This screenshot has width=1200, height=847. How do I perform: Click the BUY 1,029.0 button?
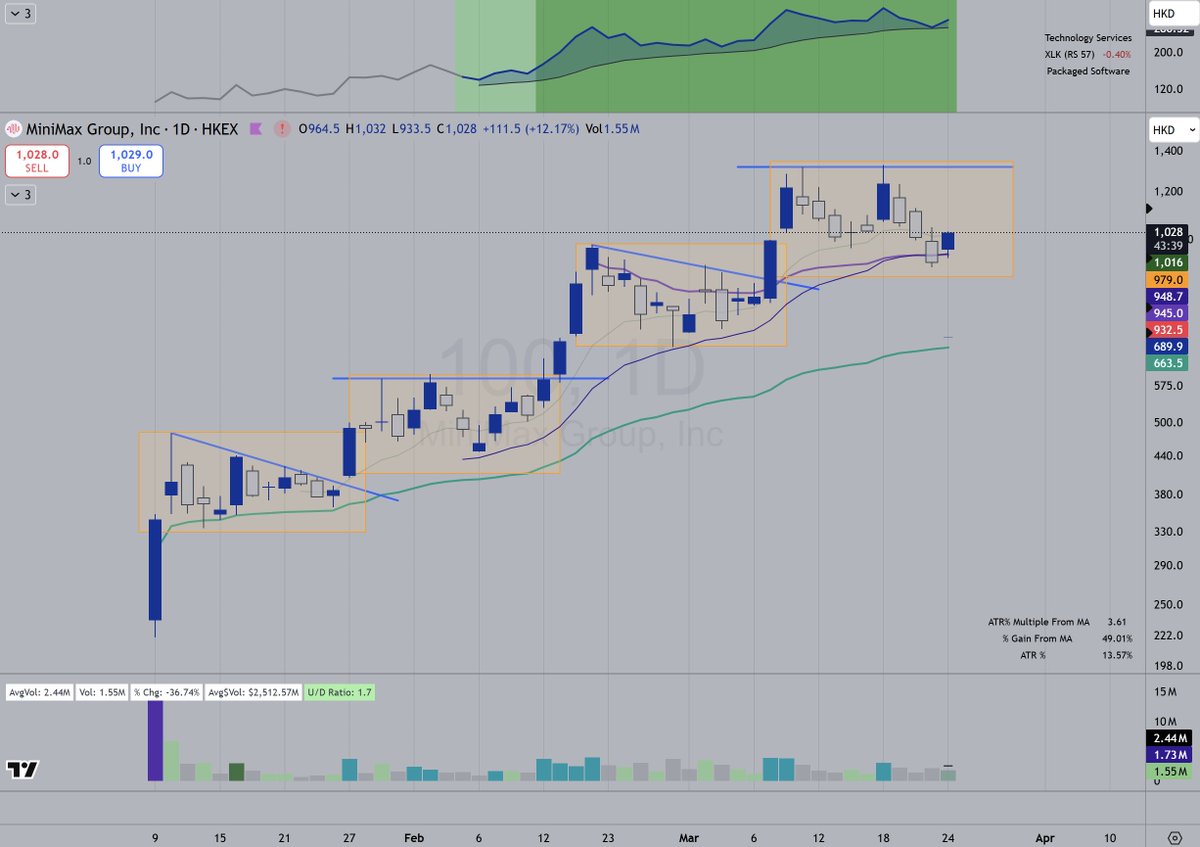click(131, 161)
